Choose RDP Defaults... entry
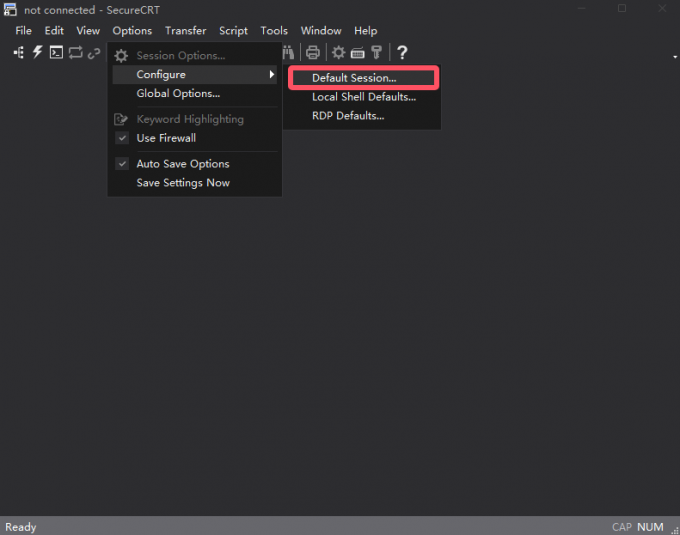The height and width of the screenshot is (535, 680). click(x=363, y=116)
